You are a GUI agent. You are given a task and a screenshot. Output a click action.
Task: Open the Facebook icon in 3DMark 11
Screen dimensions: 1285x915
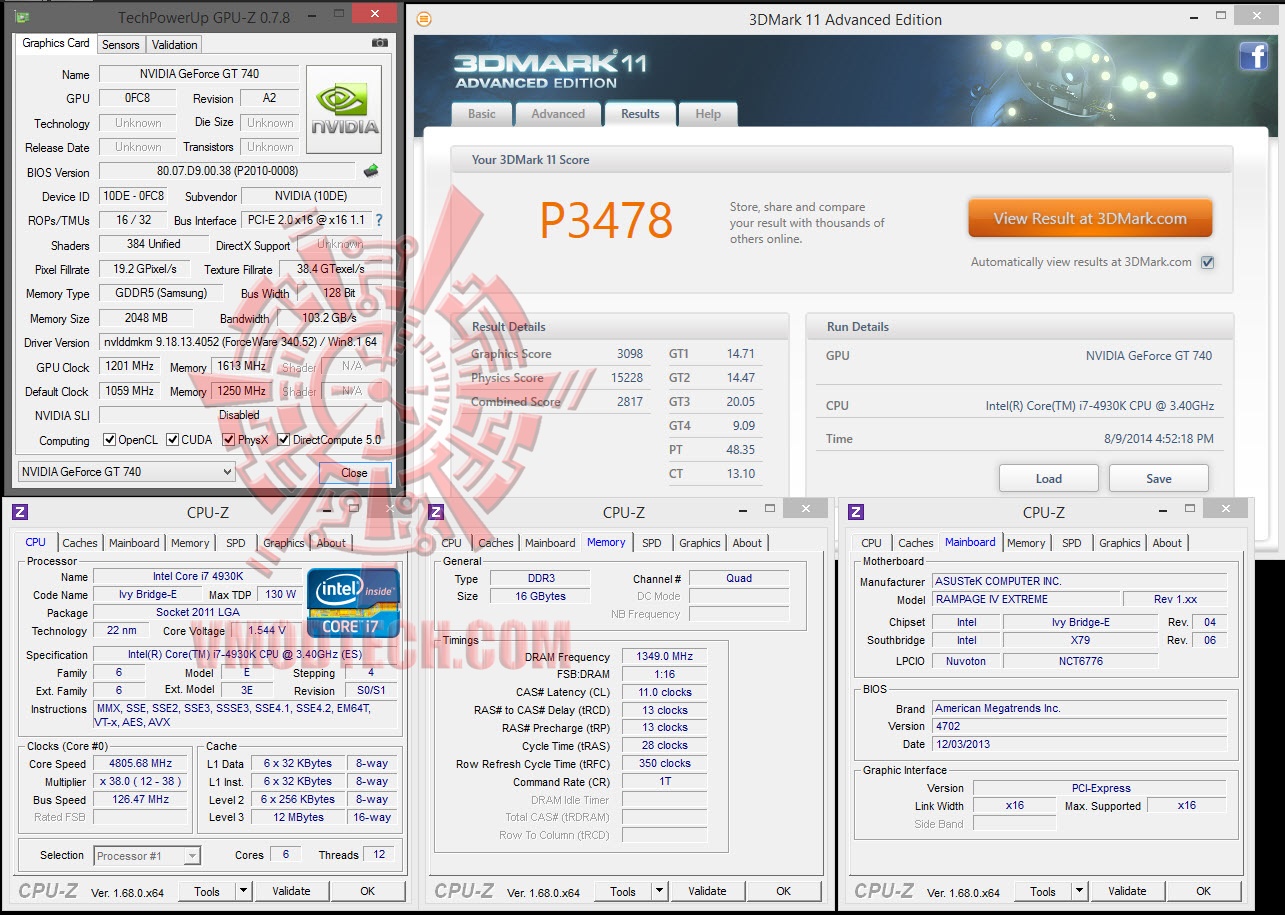tap(1254, 56)
